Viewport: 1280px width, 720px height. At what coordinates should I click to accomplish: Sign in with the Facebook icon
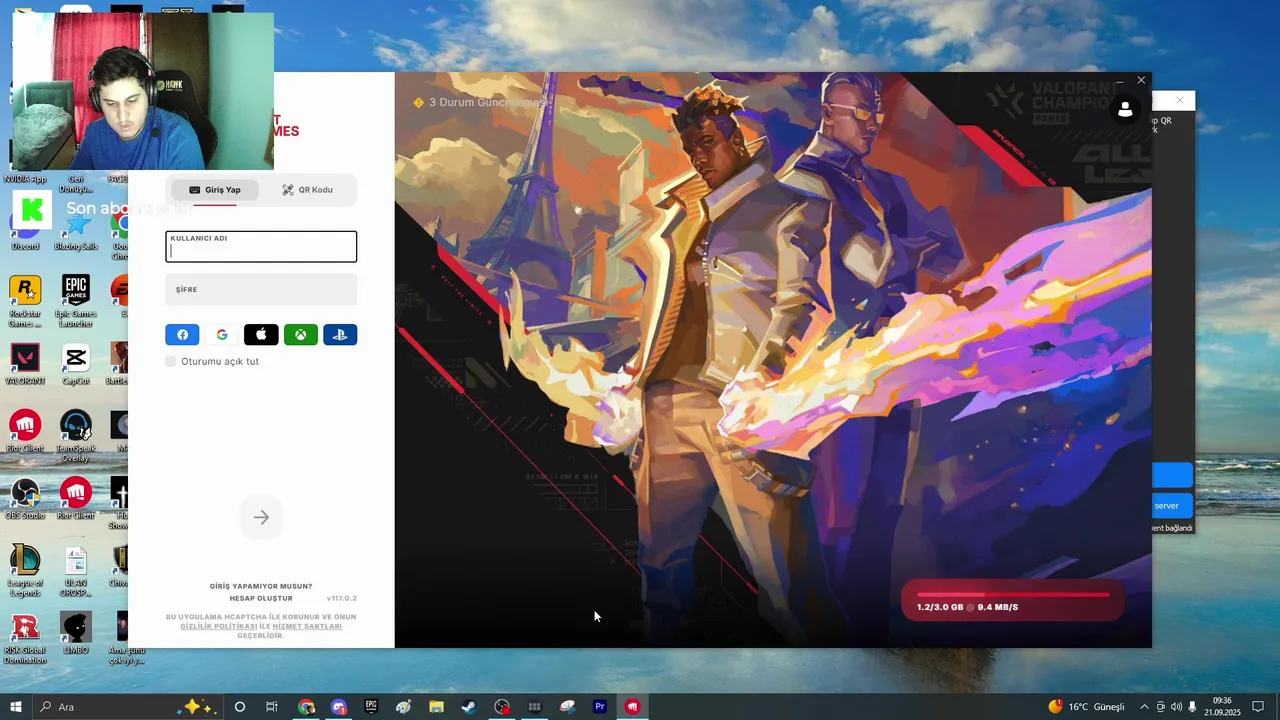pyautogui.click(x=182, y=335)
